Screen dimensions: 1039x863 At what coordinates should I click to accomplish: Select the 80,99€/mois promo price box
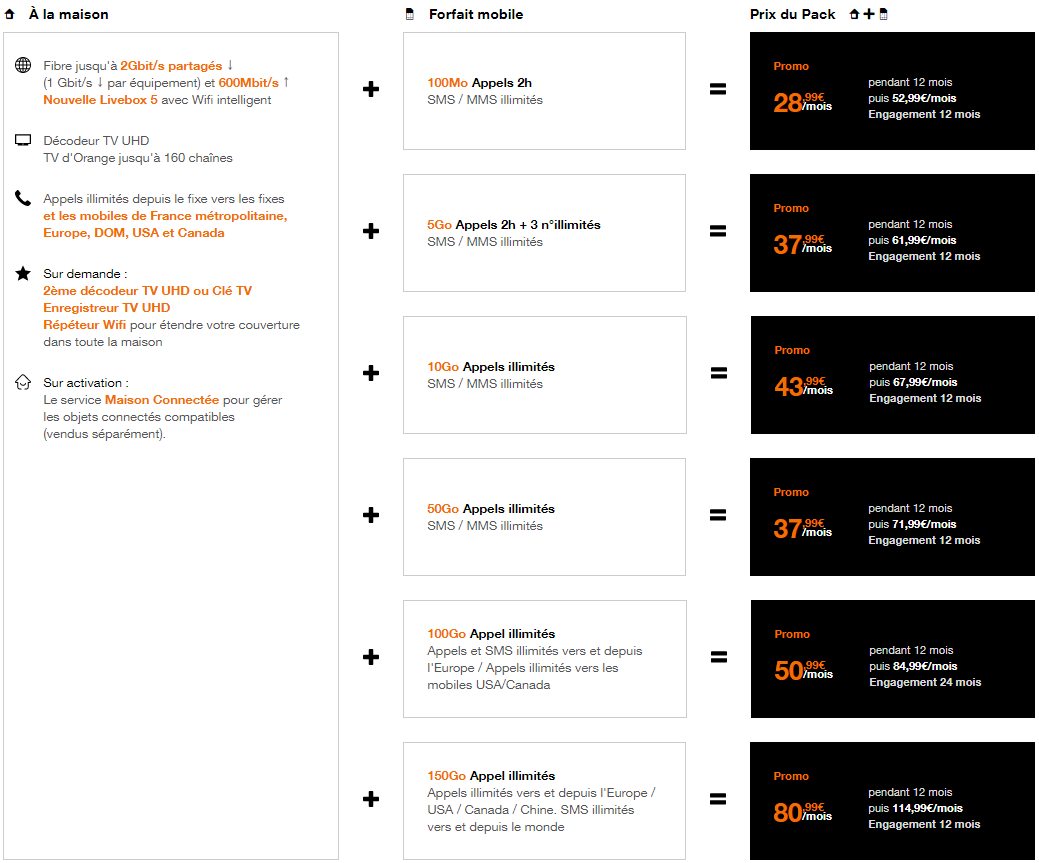pos(891,801)
